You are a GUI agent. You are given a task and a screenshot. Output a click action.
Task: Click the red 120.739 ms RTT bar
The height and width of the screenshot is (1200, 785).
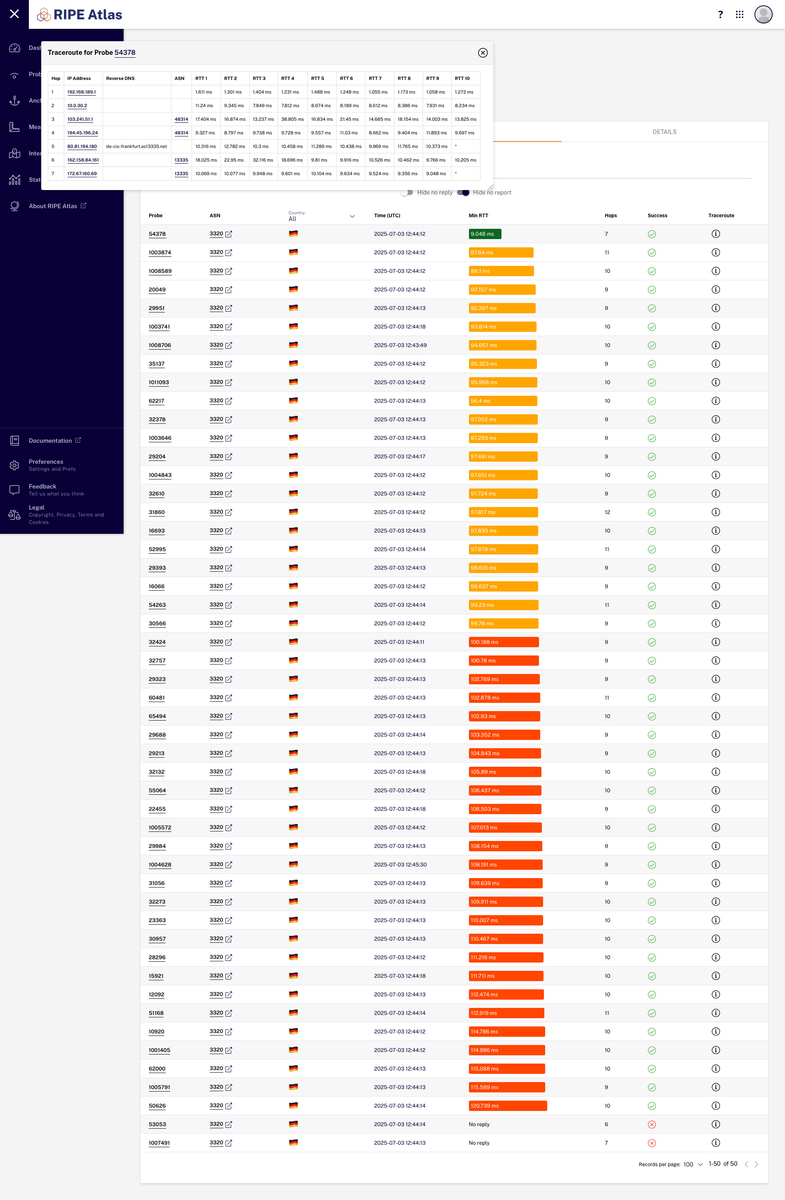508,1106
